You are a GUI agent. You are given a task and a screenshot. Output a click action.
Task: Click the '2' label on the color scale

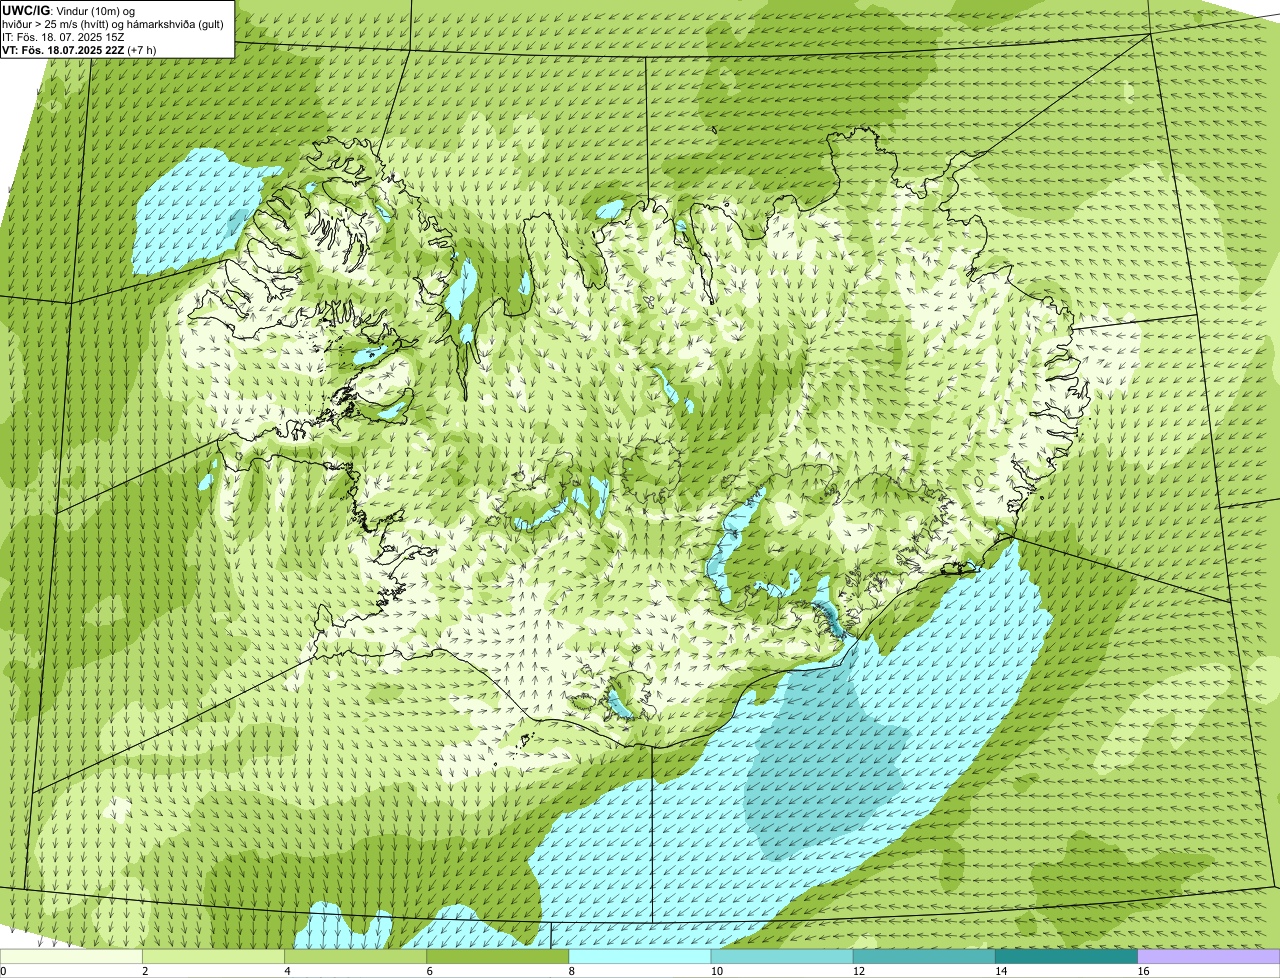[x=145, y=971]
